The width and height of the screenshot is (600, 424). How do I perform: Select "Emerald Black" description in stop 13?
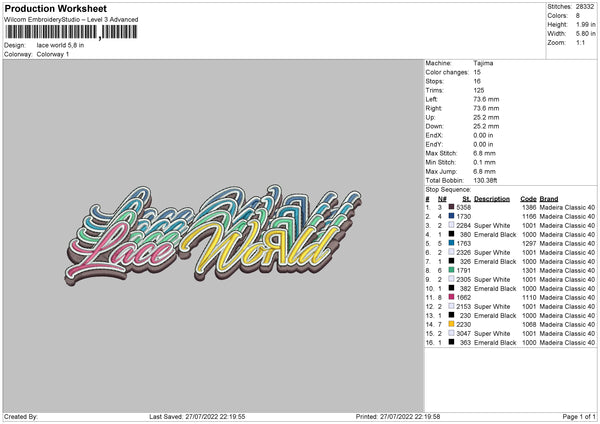(495, 316)
